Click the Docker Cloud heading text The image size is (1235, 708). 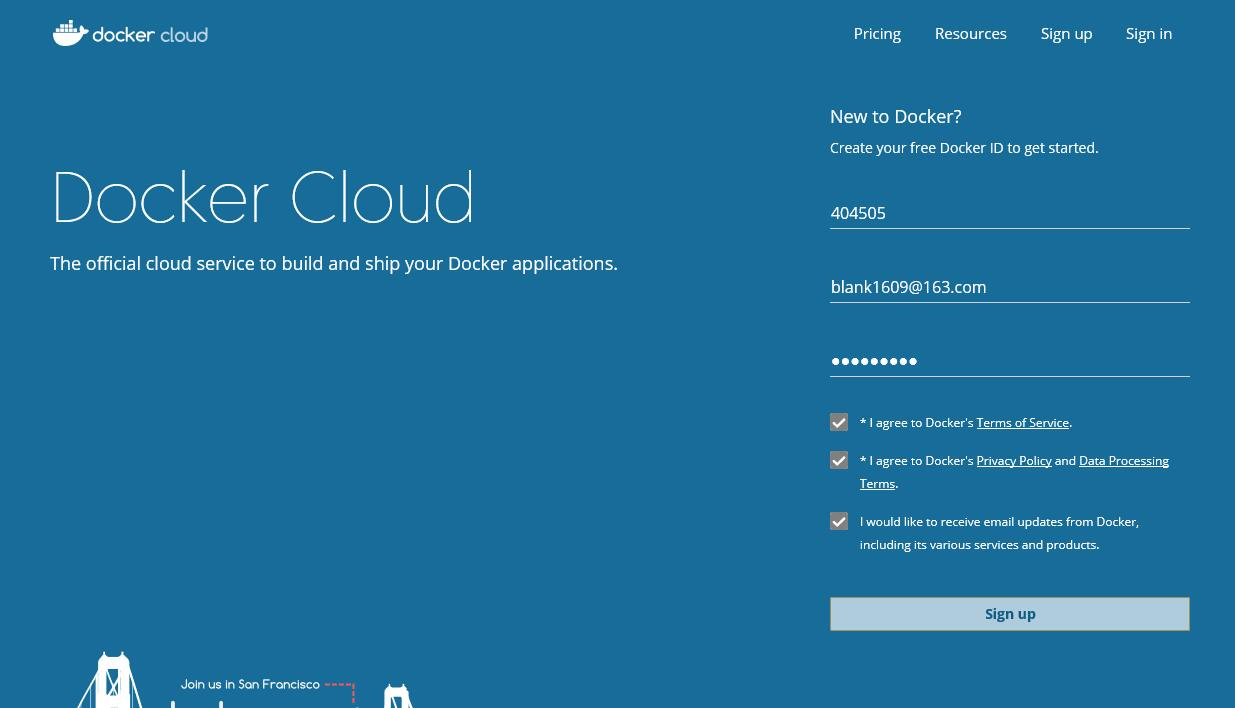(263, 197)
